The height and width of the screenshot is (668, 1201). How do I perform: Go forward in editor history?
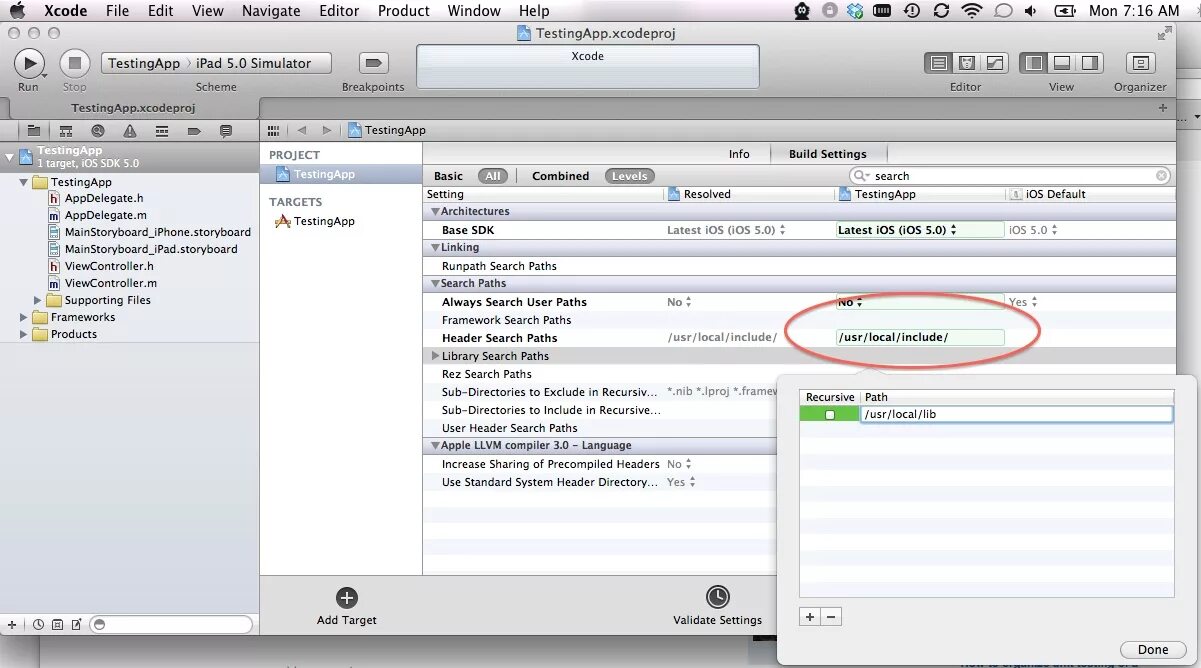click(x=326, y=130)
